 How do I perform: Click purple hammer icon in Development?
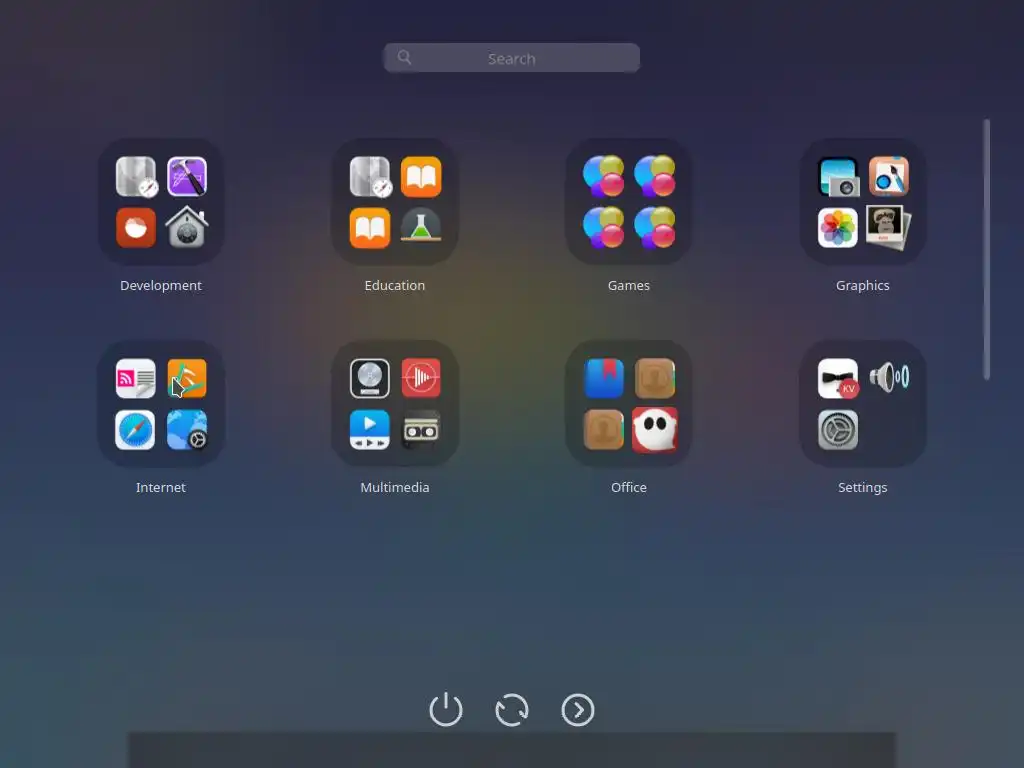[187, 176]
